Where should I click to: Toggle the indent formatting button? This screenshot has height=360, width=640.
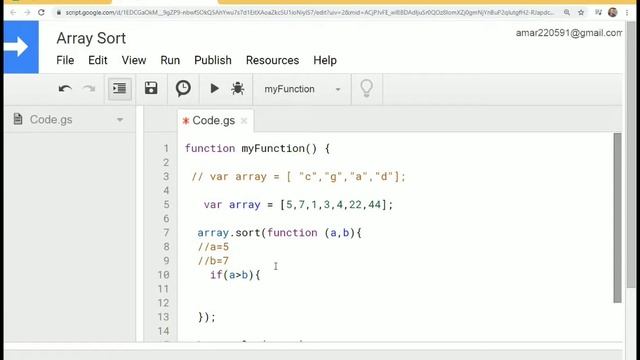pos(120,89)
